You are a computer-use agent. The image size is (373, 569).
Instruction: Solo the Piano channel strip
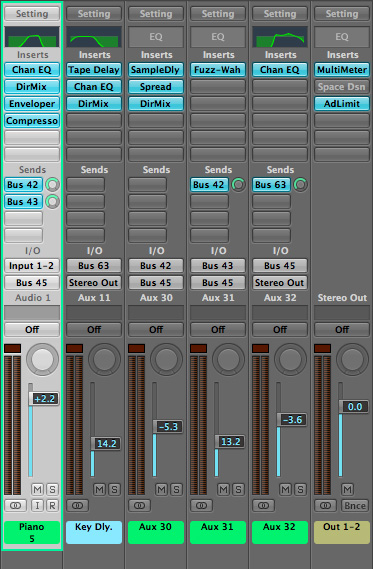[x=53, y=490]
